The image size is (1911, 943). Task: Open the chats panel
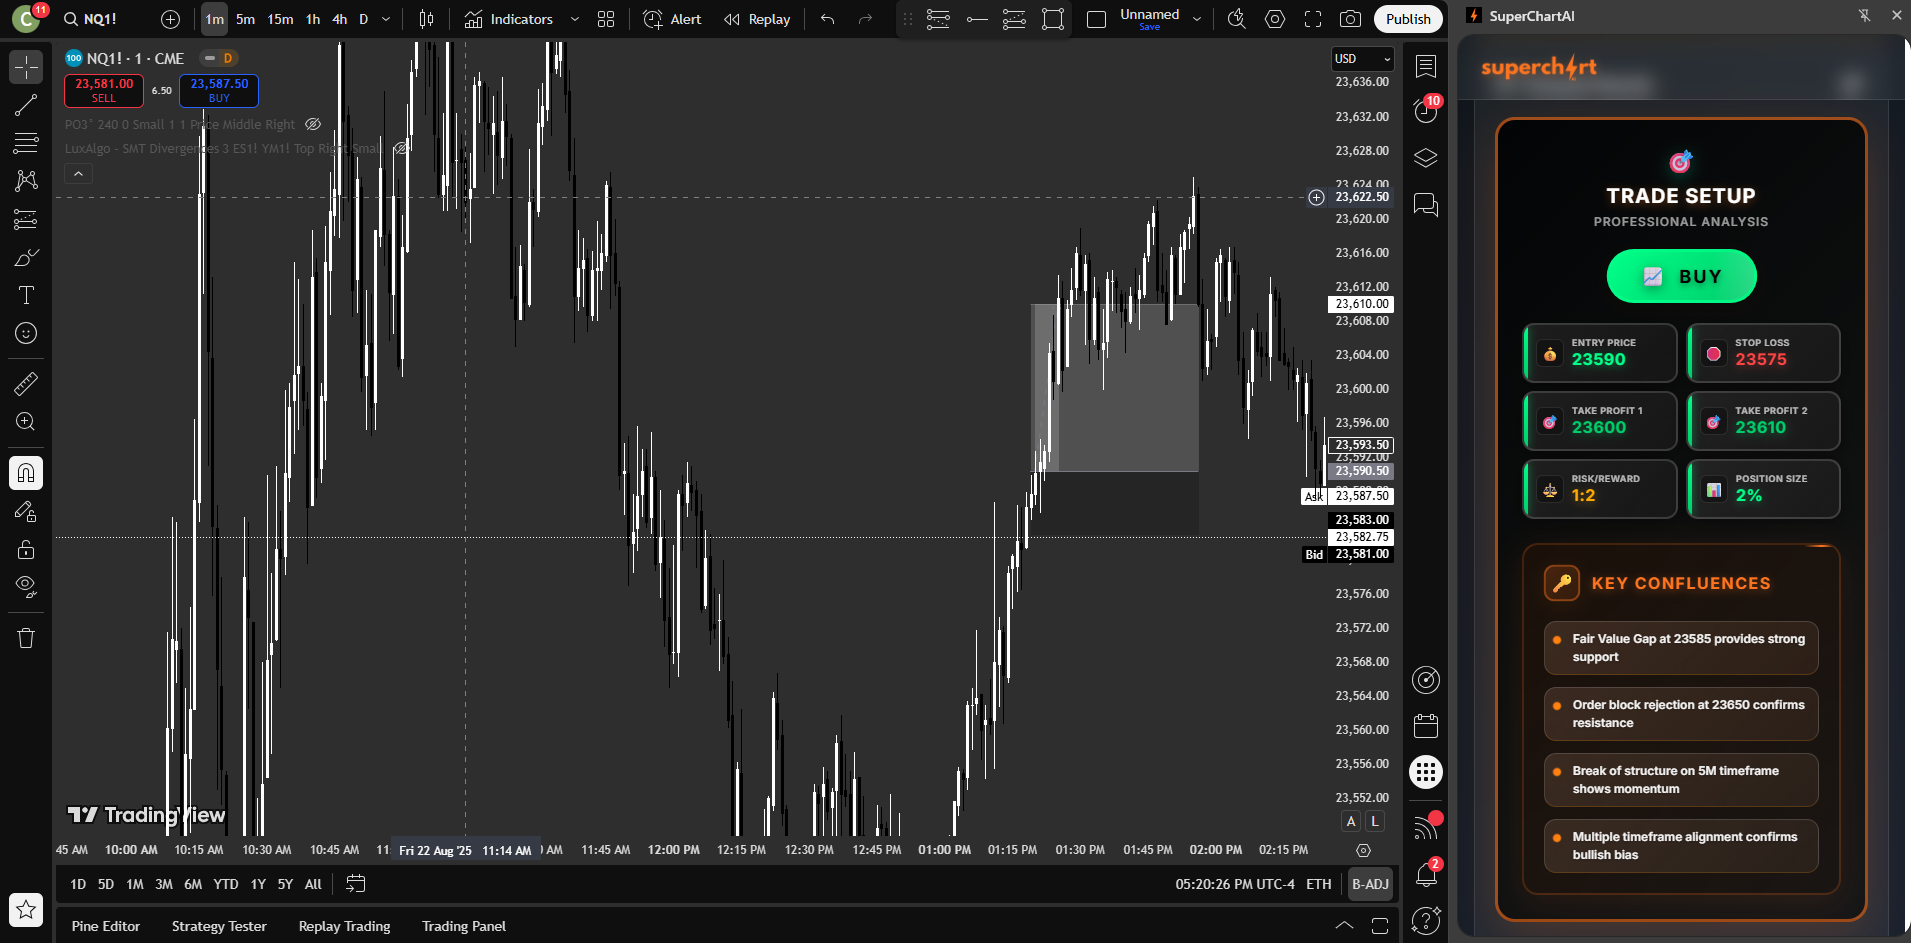pos(1426,205)
